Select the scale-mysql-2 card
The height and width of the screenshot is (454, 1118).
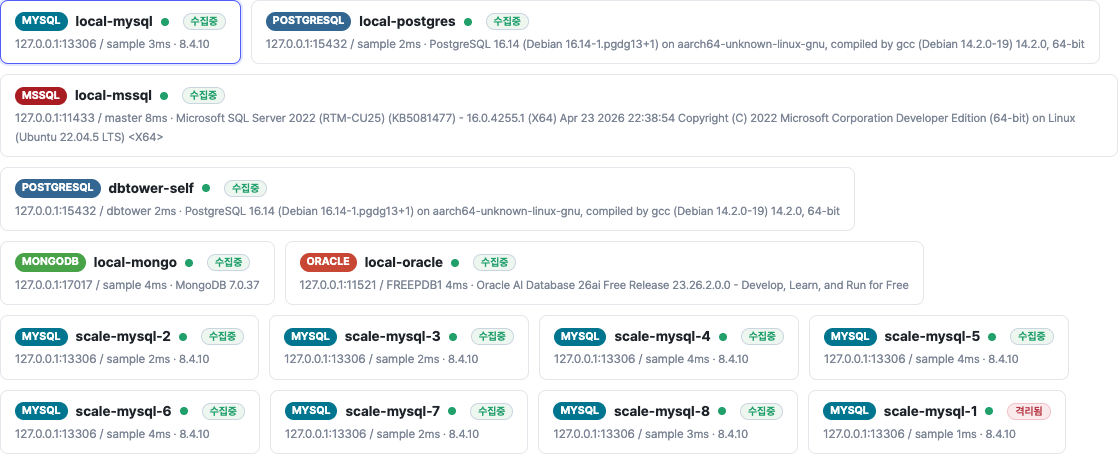click(x=129, y=347)
